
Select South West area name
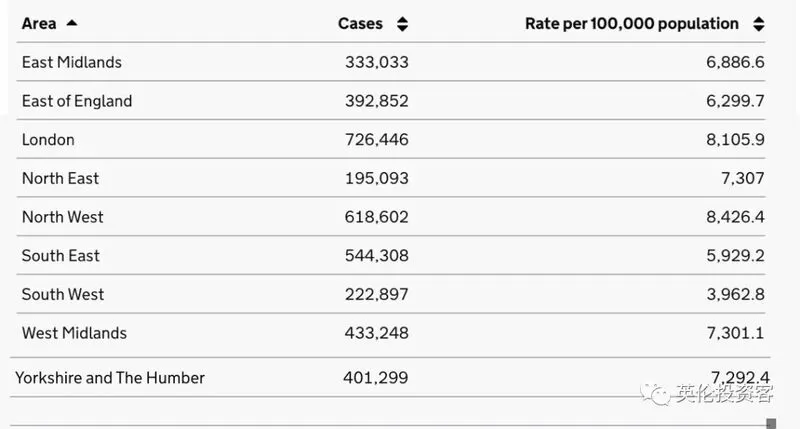63,294
